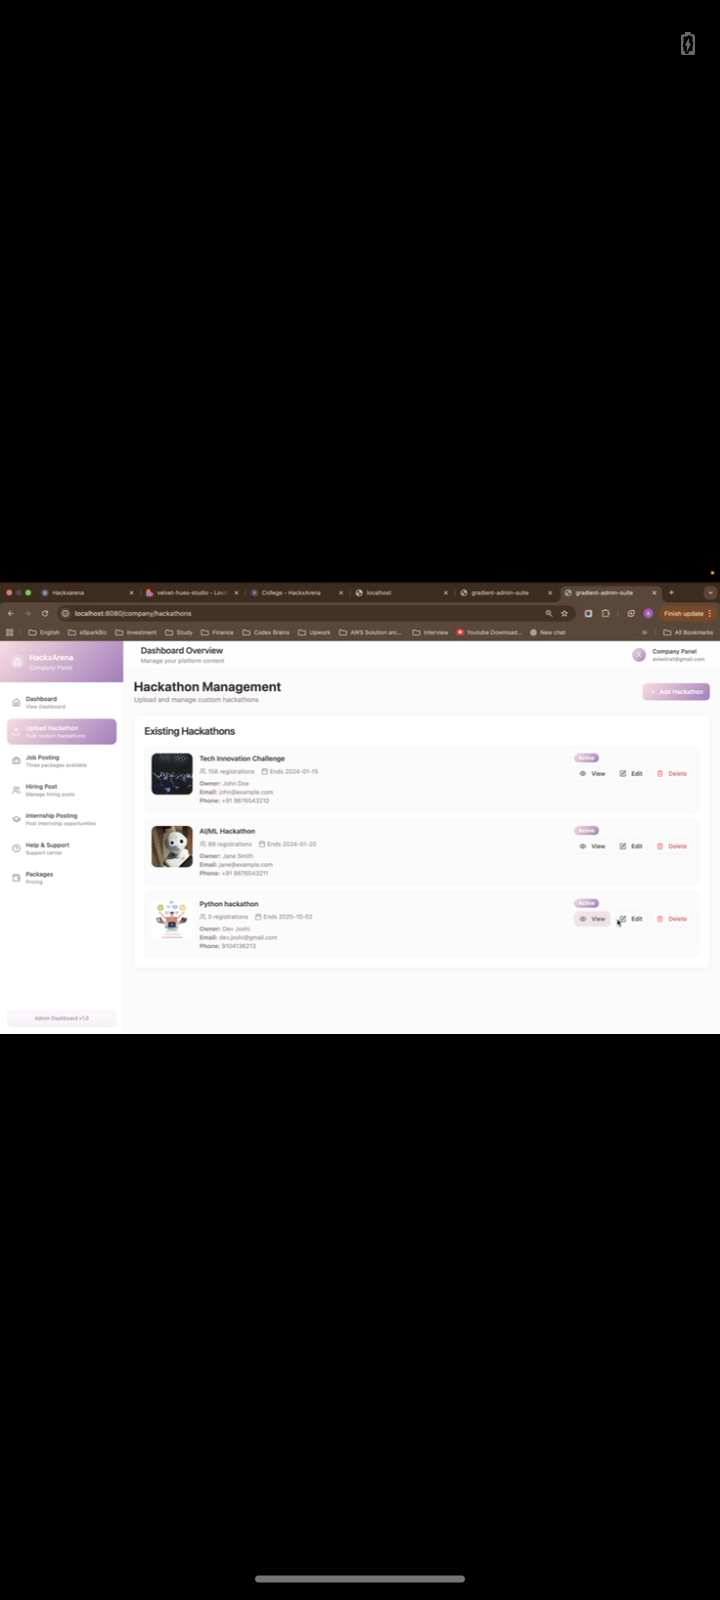Image resolution: width=720 pixels, height=1600 pixels.
Task: Open Hiring Post sidebar item
Action: click(x=41, y=789)
